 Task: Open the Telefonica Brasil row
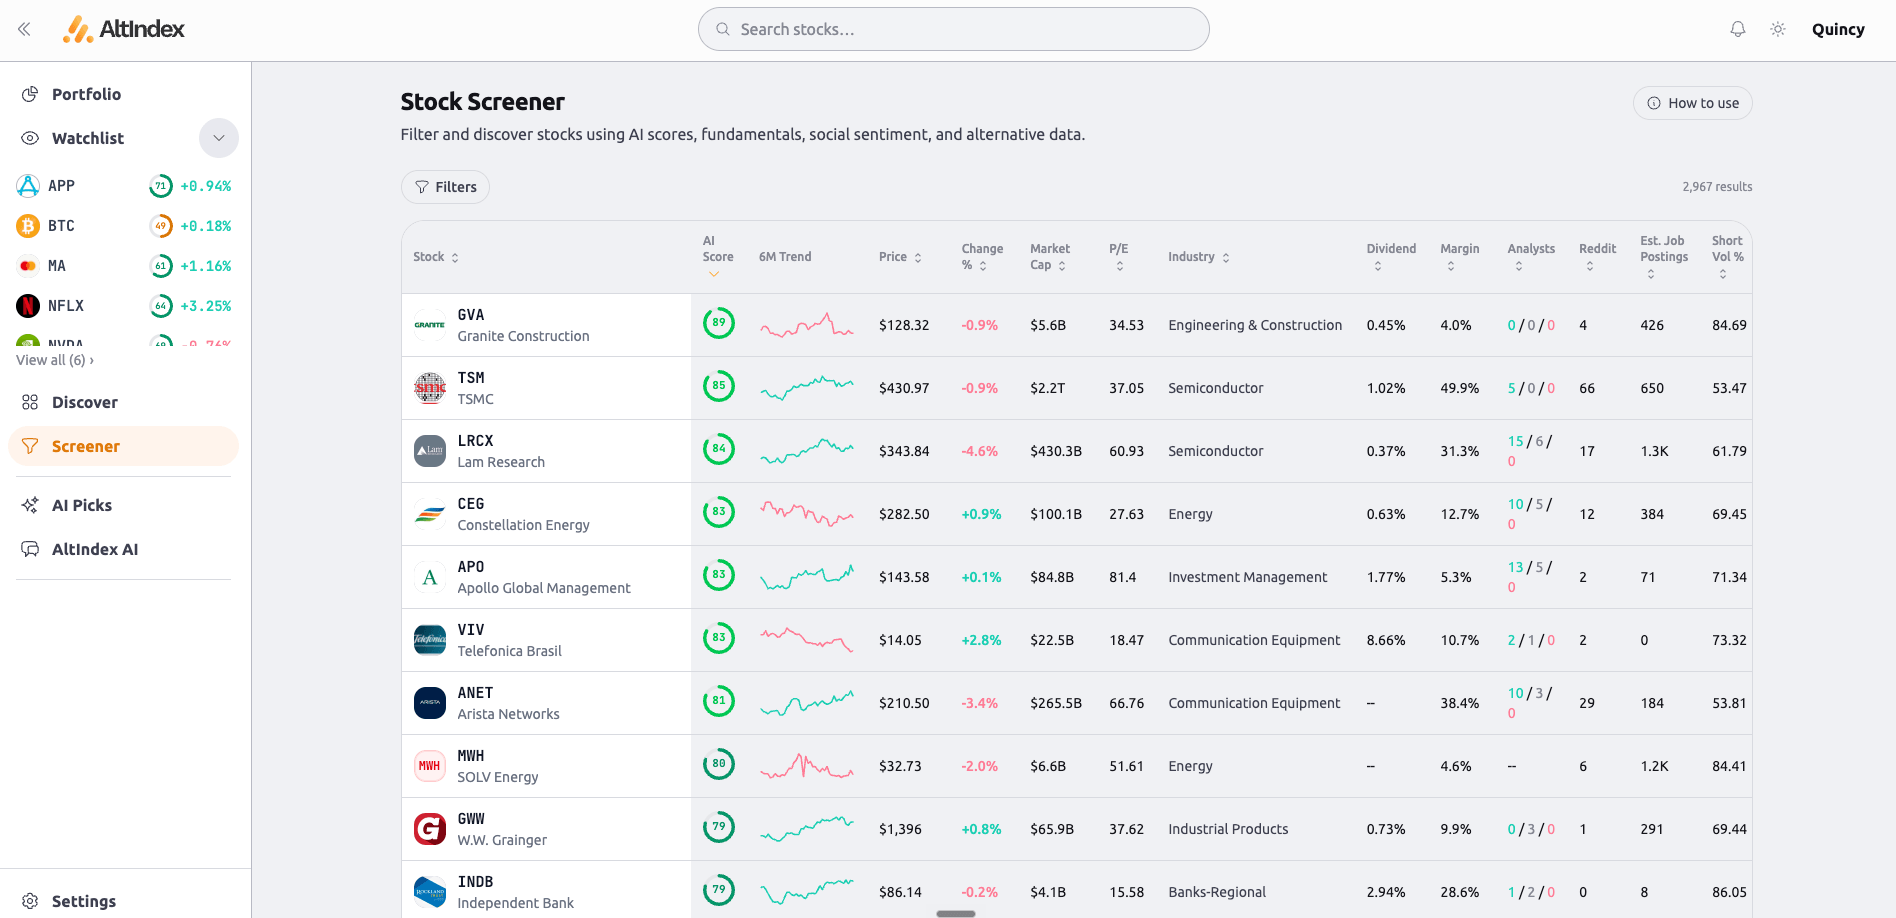(x=1077, y=640)
